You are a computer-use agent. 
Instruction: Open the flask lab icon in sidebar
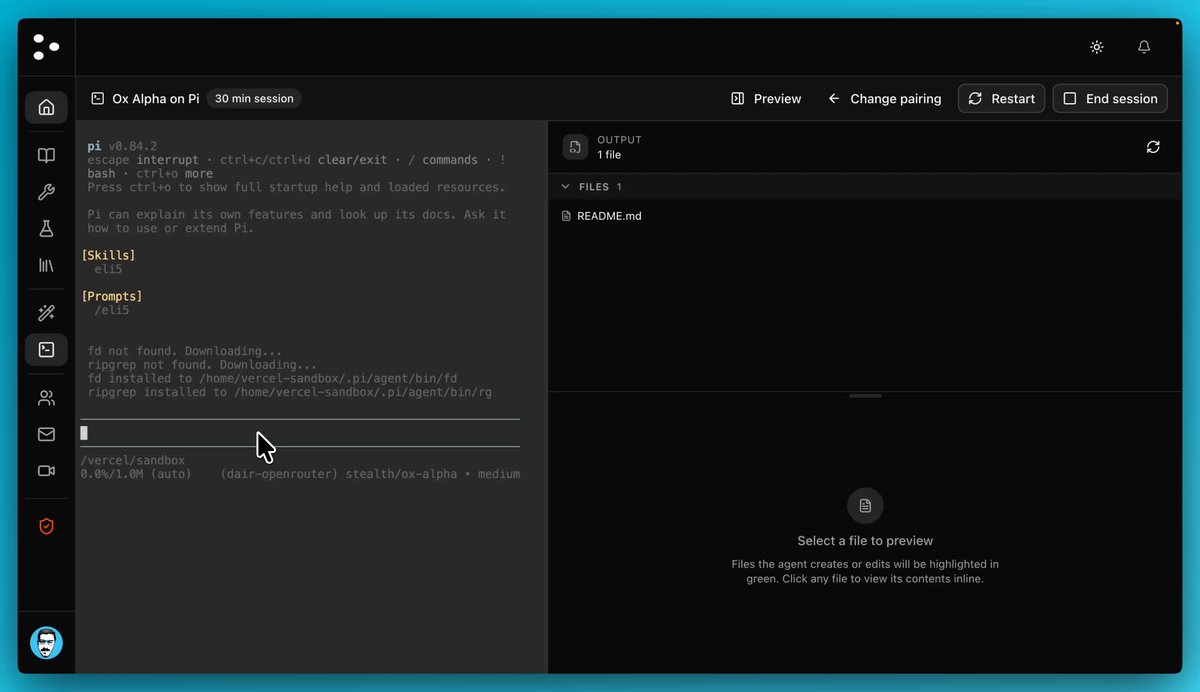click(46, 229)
